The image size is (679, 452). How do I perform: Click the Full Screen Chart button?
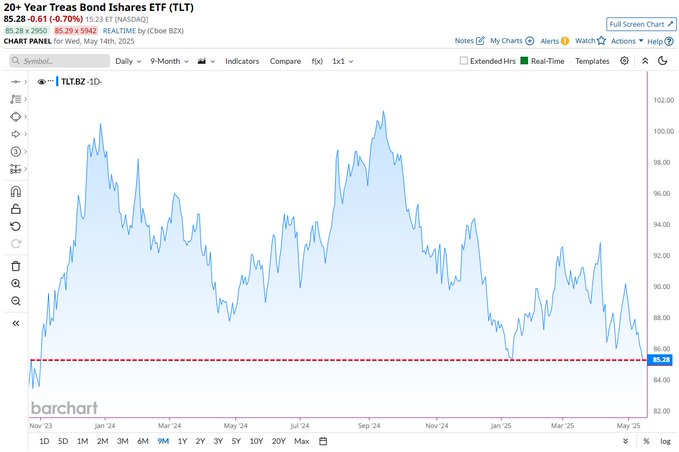(641, 24)
